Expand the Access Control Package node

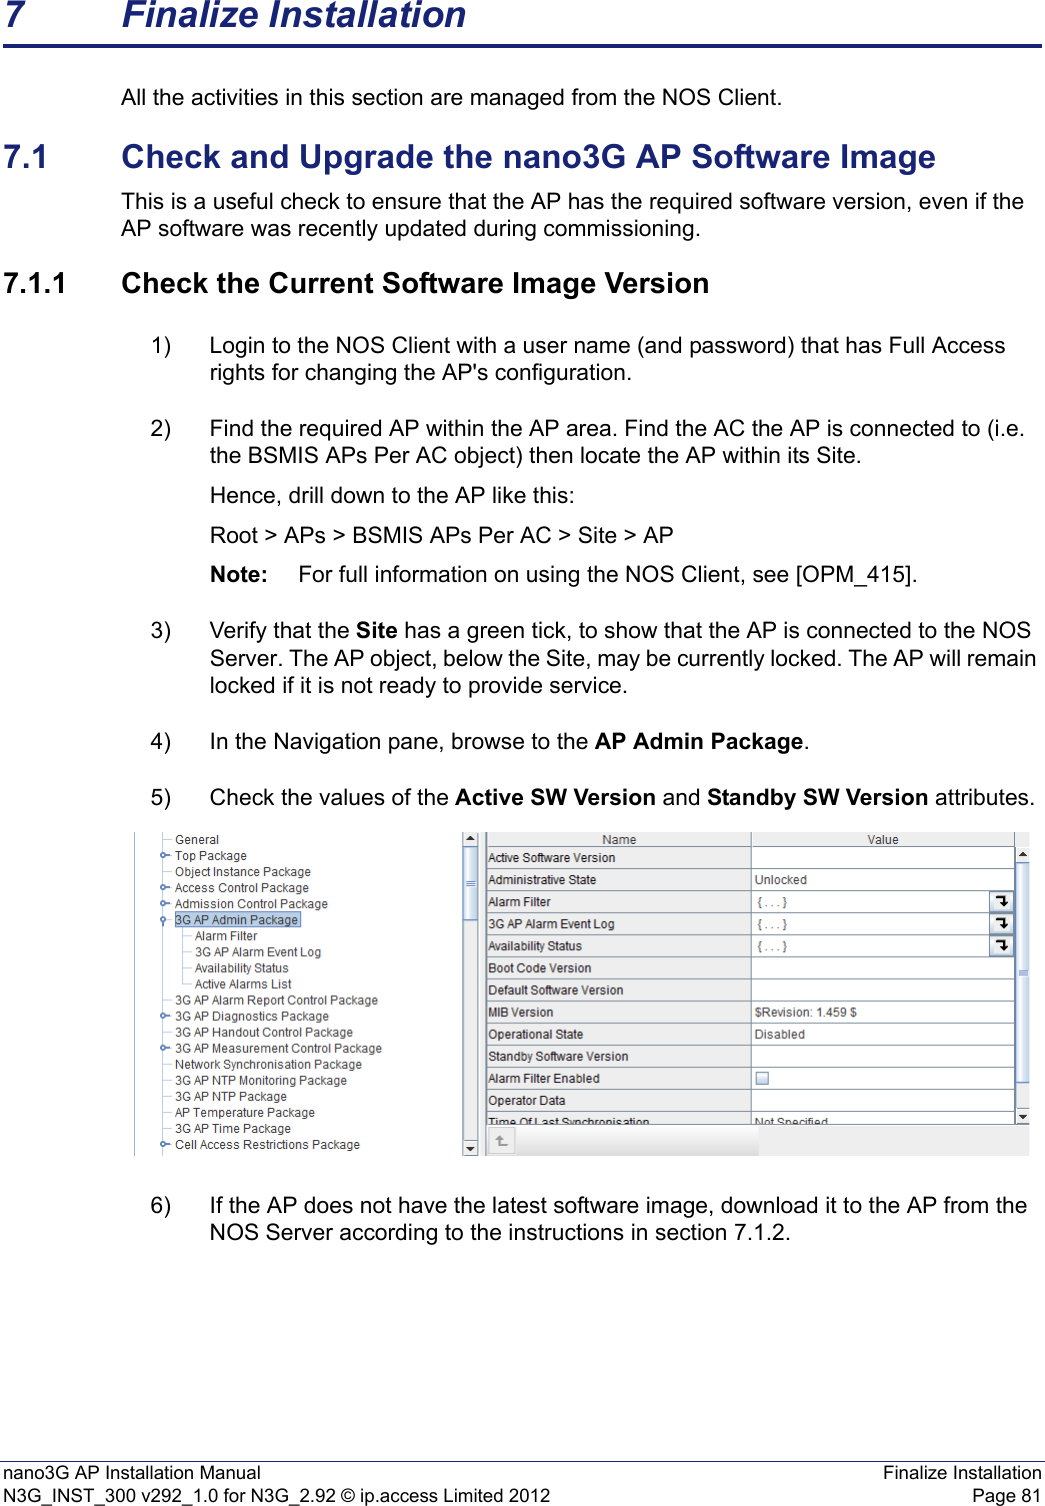pyautogui.click(x=165, y=888)
